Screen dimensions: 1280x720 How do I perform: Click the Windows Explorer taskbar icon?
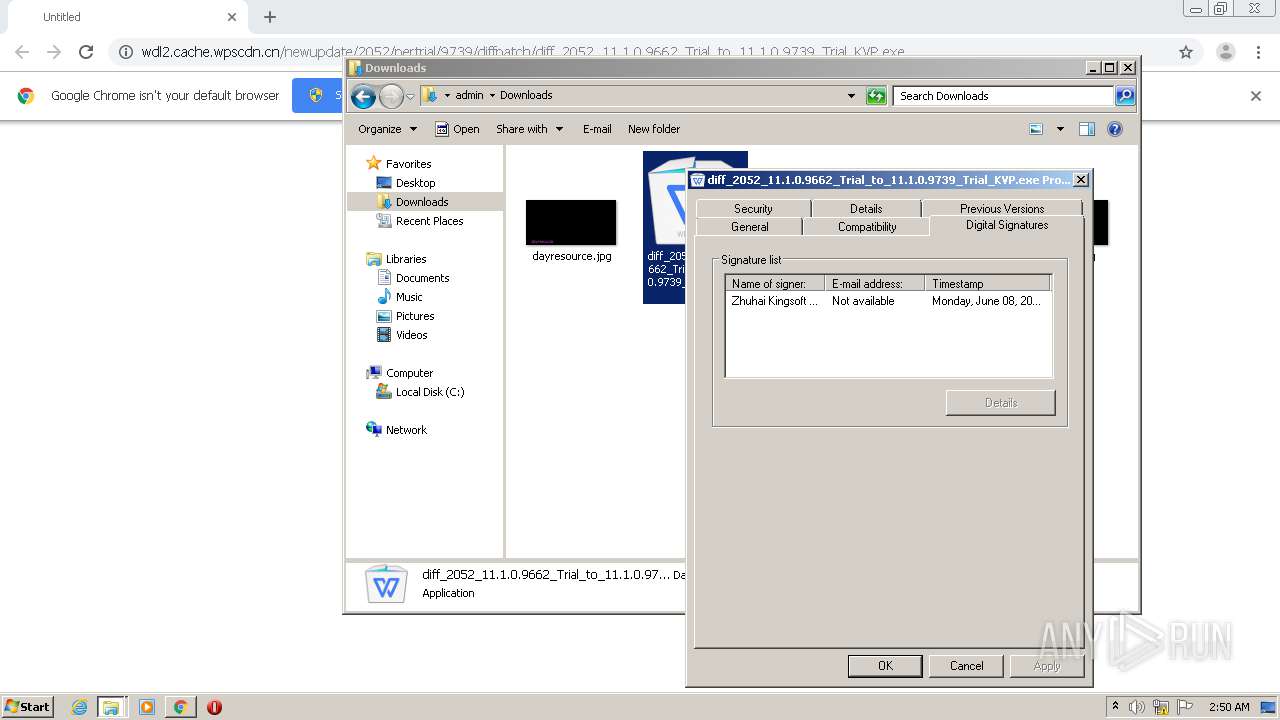111,707
